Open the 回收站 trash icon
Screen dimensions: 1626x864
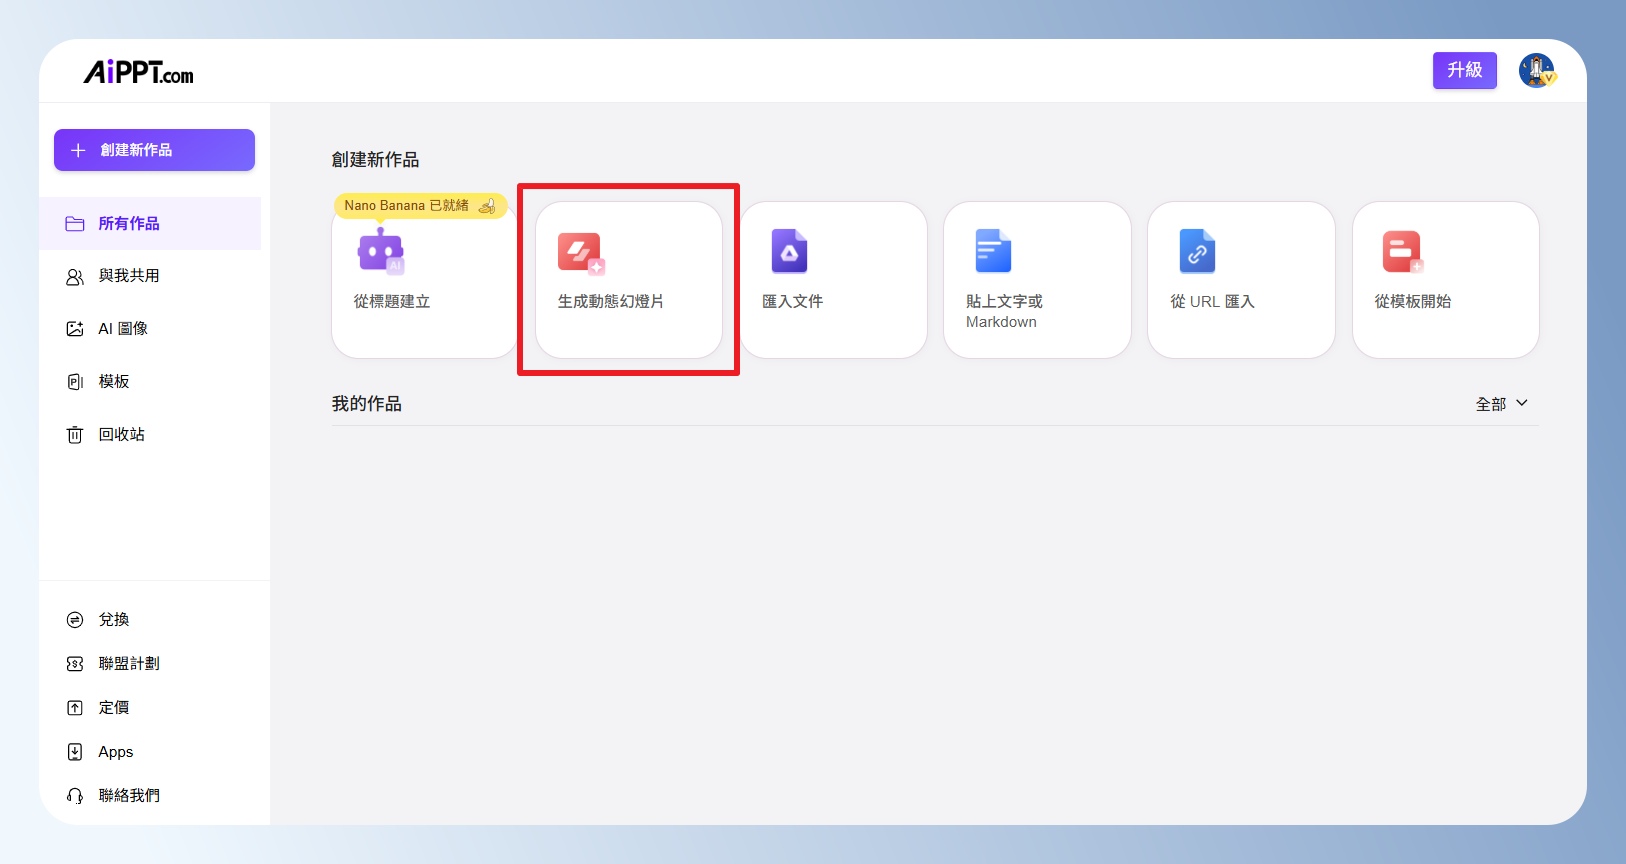[75, 435]
